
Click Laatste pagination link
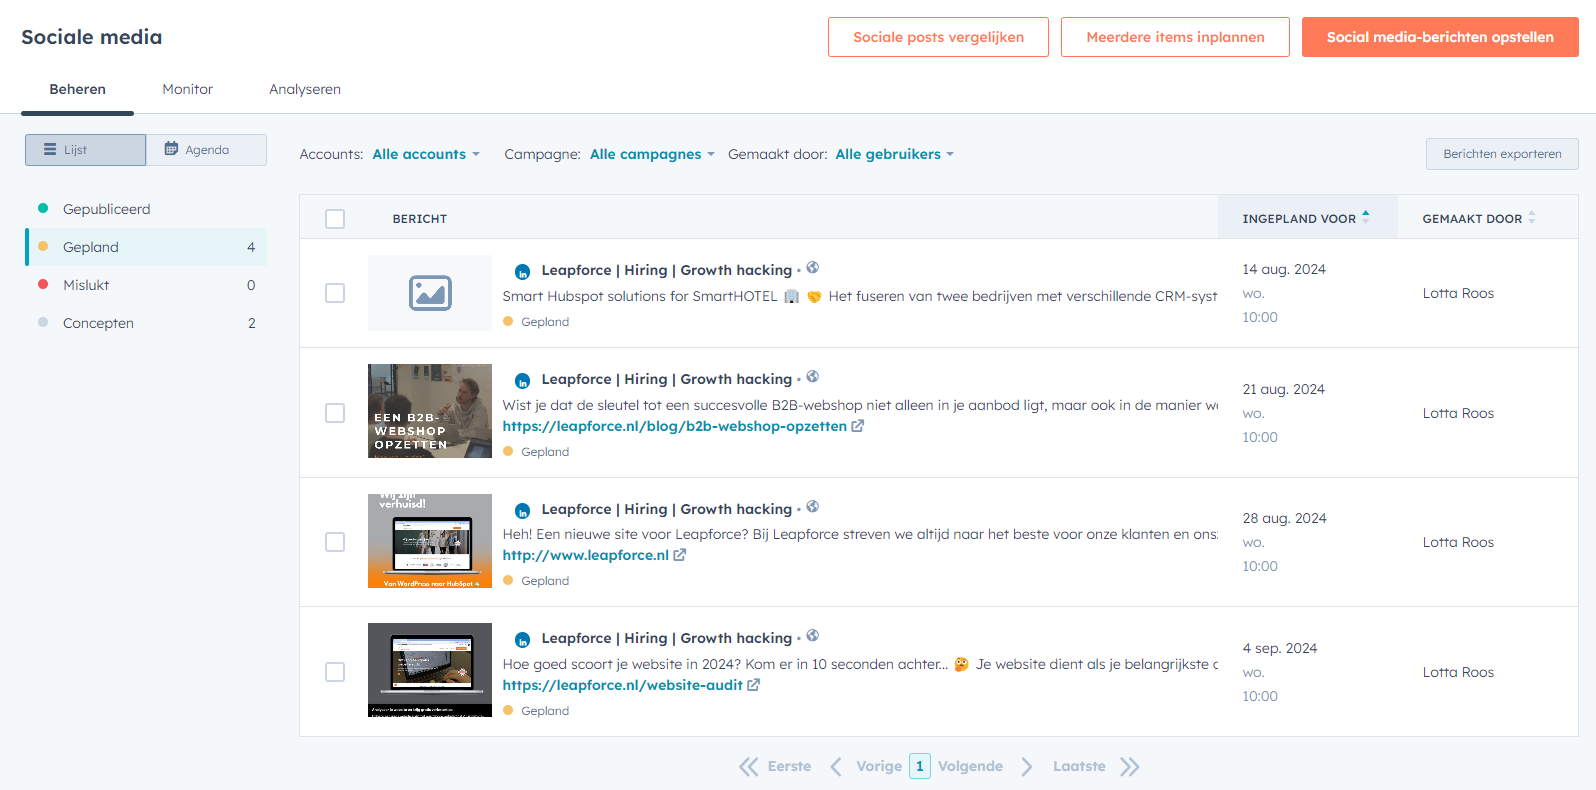[x=1079, y=766]
